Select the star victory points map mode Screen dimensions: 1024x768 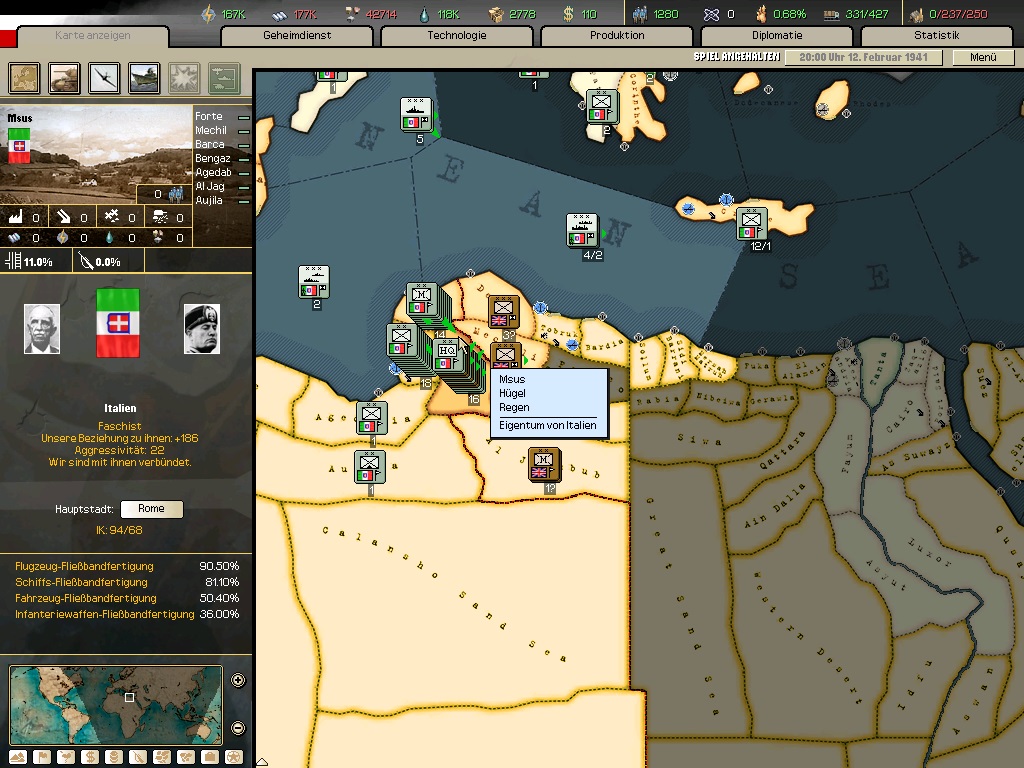(234, 757)
